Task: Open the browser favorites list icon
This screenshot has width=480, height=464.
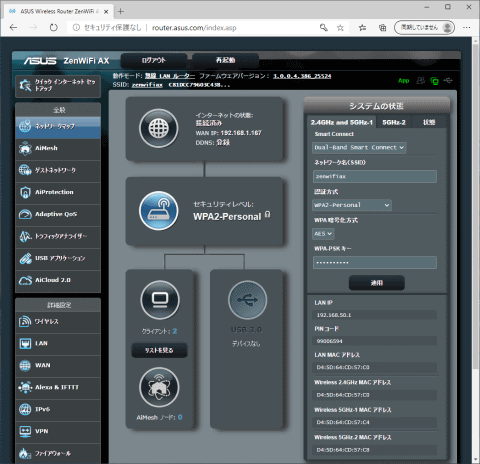Action: 362,28
